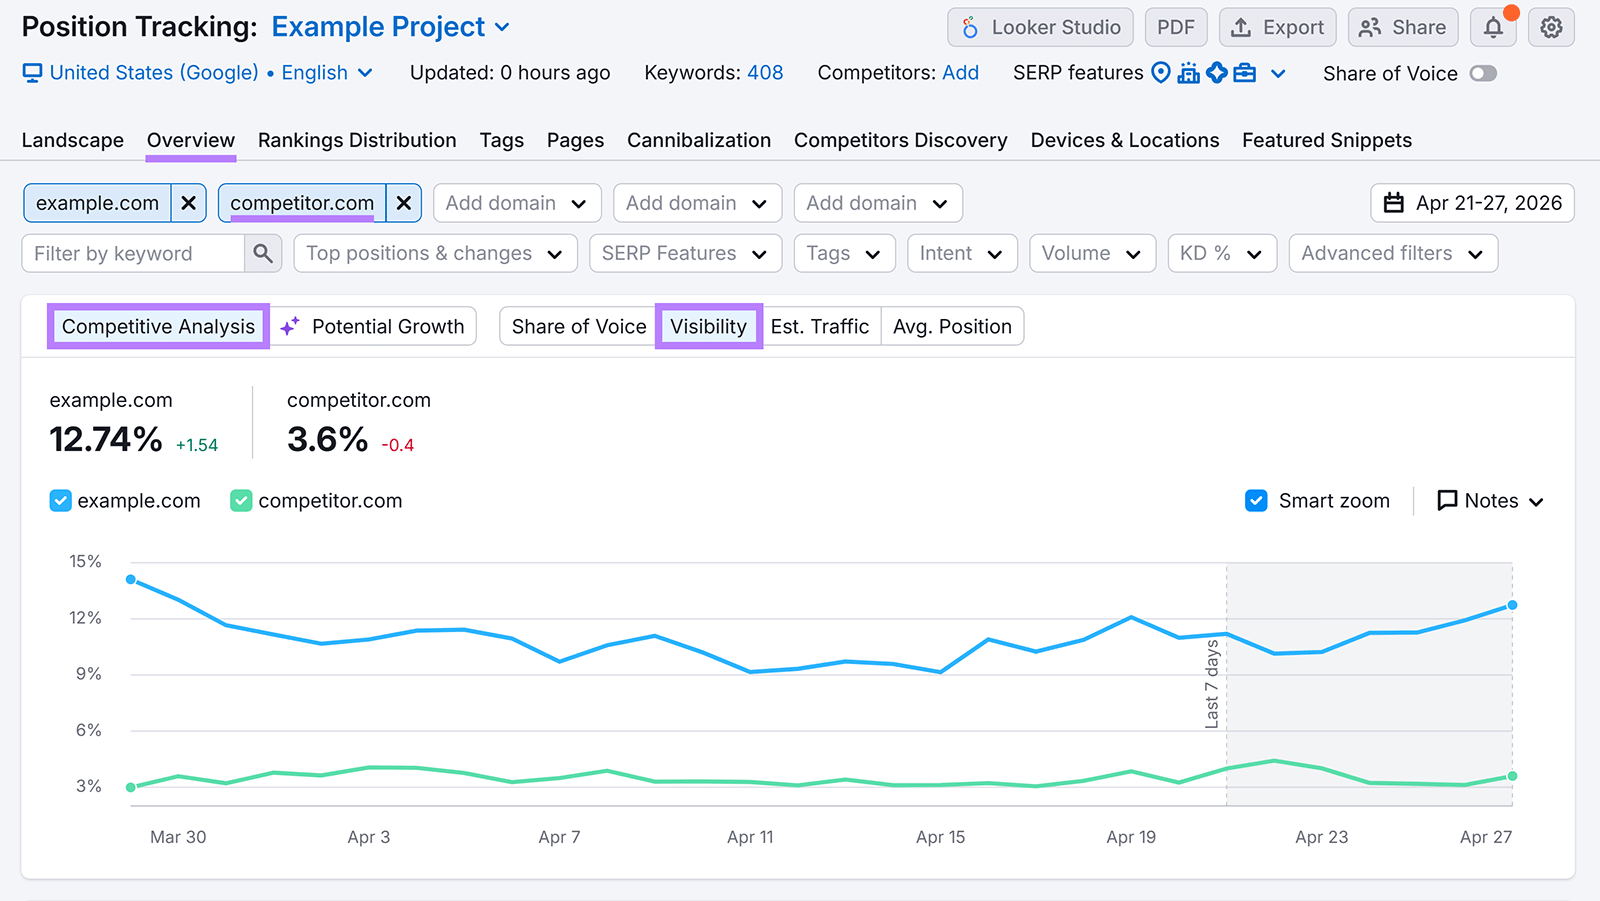Open the Cannibalization tab

tap(699, 141)
